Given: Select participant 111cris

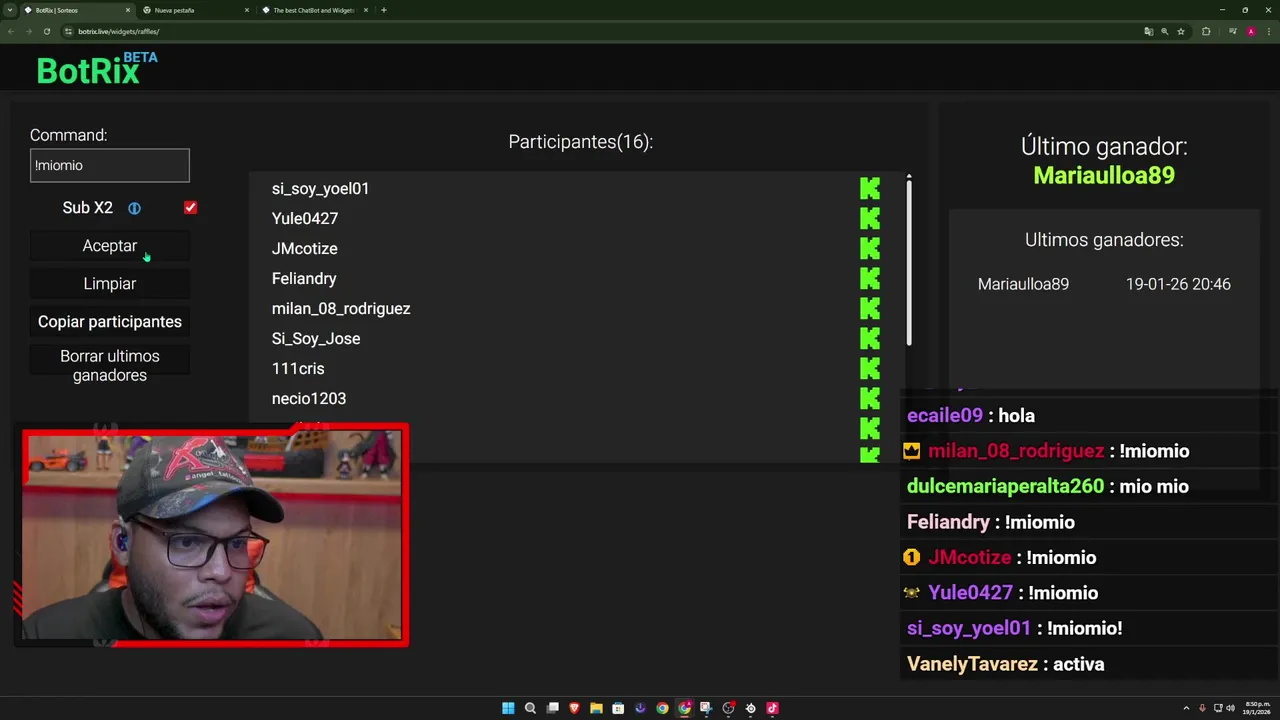Looking at the screenshot, I should (x=298, y=368).
